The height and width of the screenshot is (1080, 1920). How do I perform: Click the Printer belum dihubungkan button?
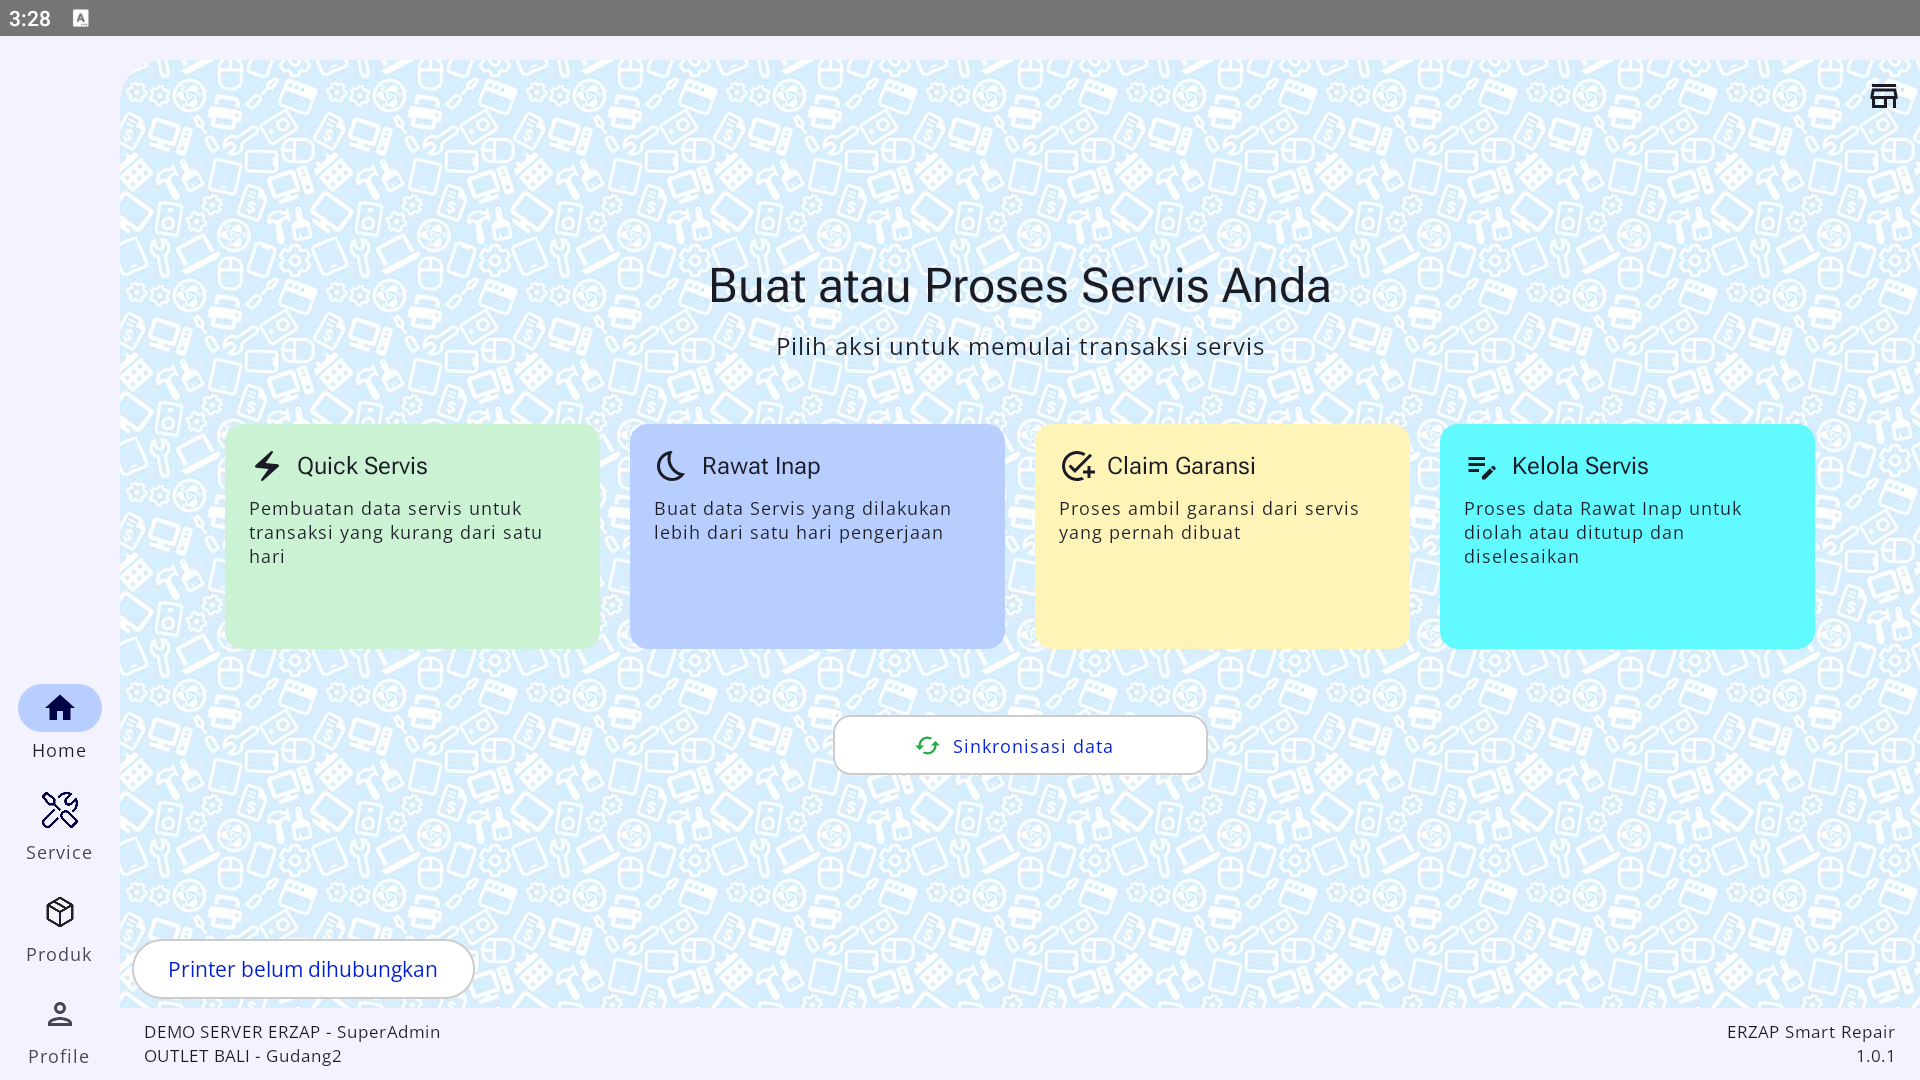tap(303, 969)
